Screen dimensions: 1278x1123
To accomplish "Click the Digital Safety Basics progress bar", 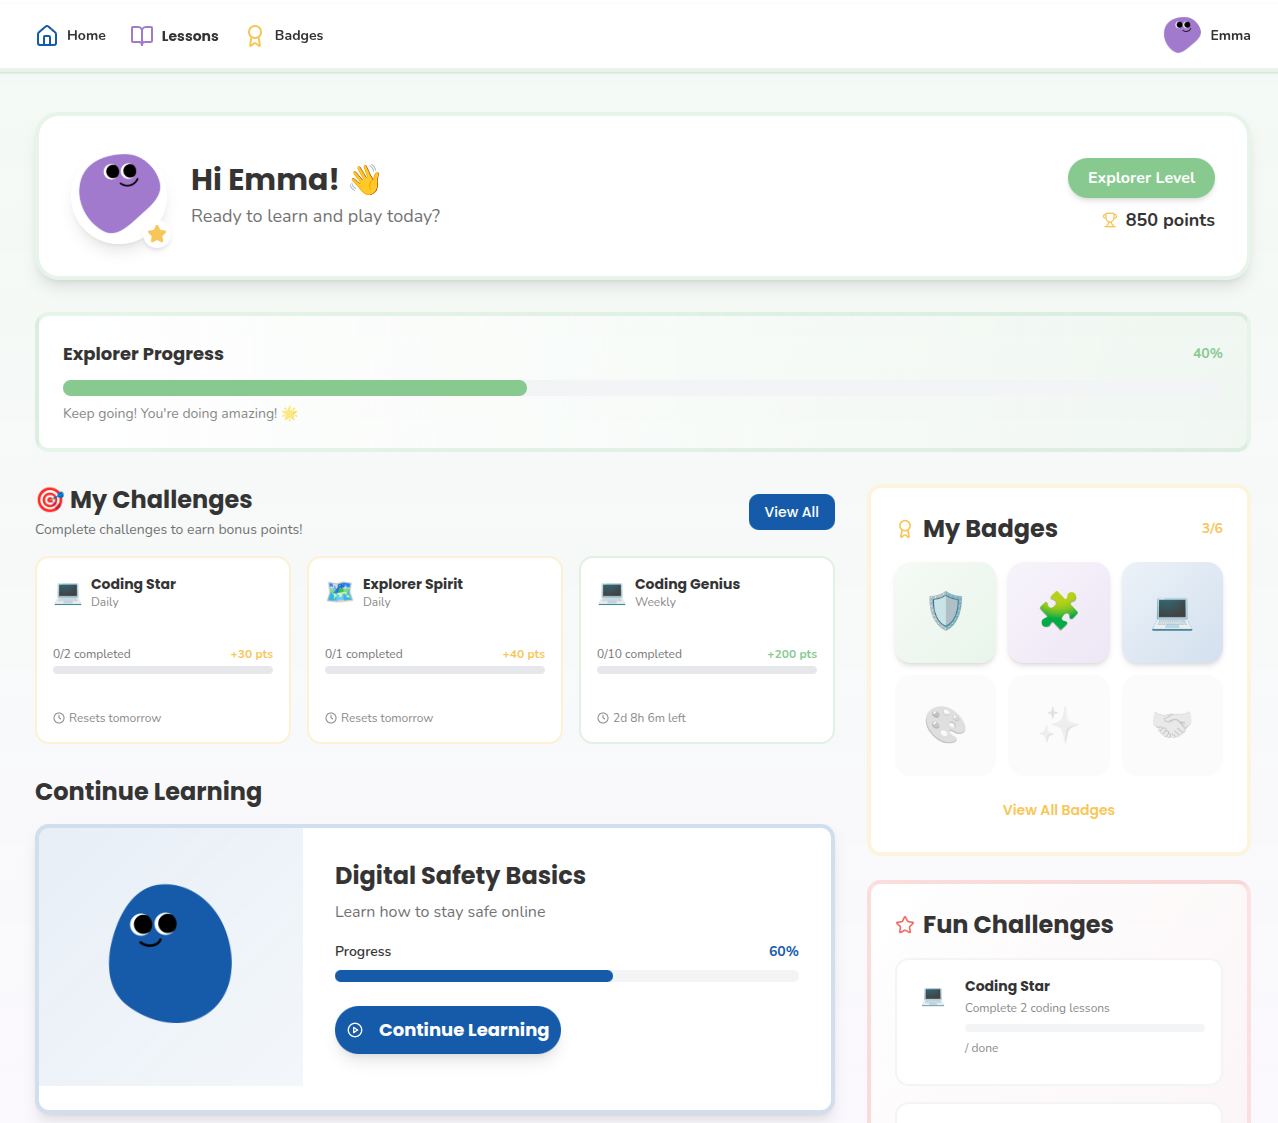I will (x=566, y=976).
